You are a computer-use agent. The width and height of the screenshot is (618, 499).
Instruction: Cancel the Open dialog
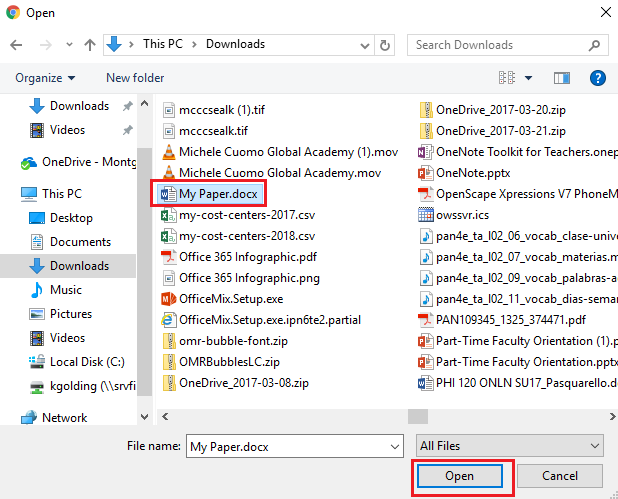(x=560, y=476)
